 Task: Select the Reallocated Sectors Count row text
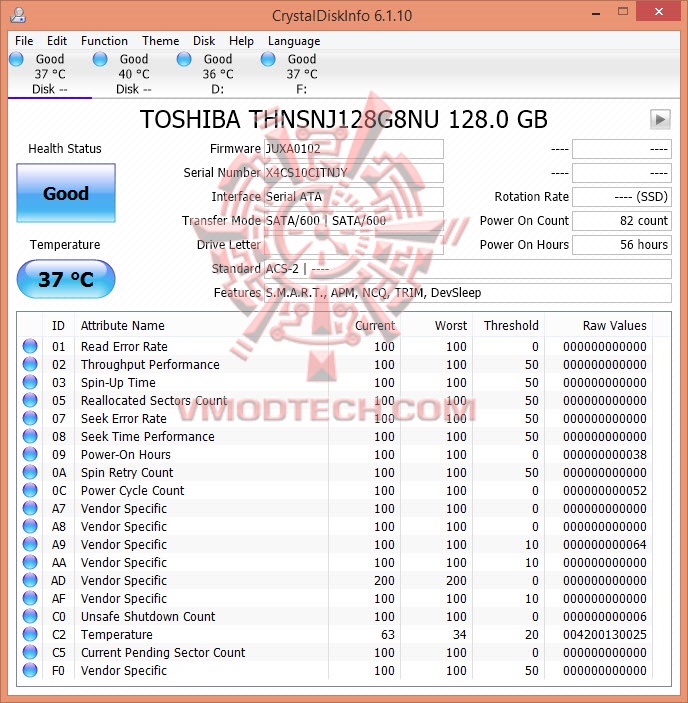154,400
